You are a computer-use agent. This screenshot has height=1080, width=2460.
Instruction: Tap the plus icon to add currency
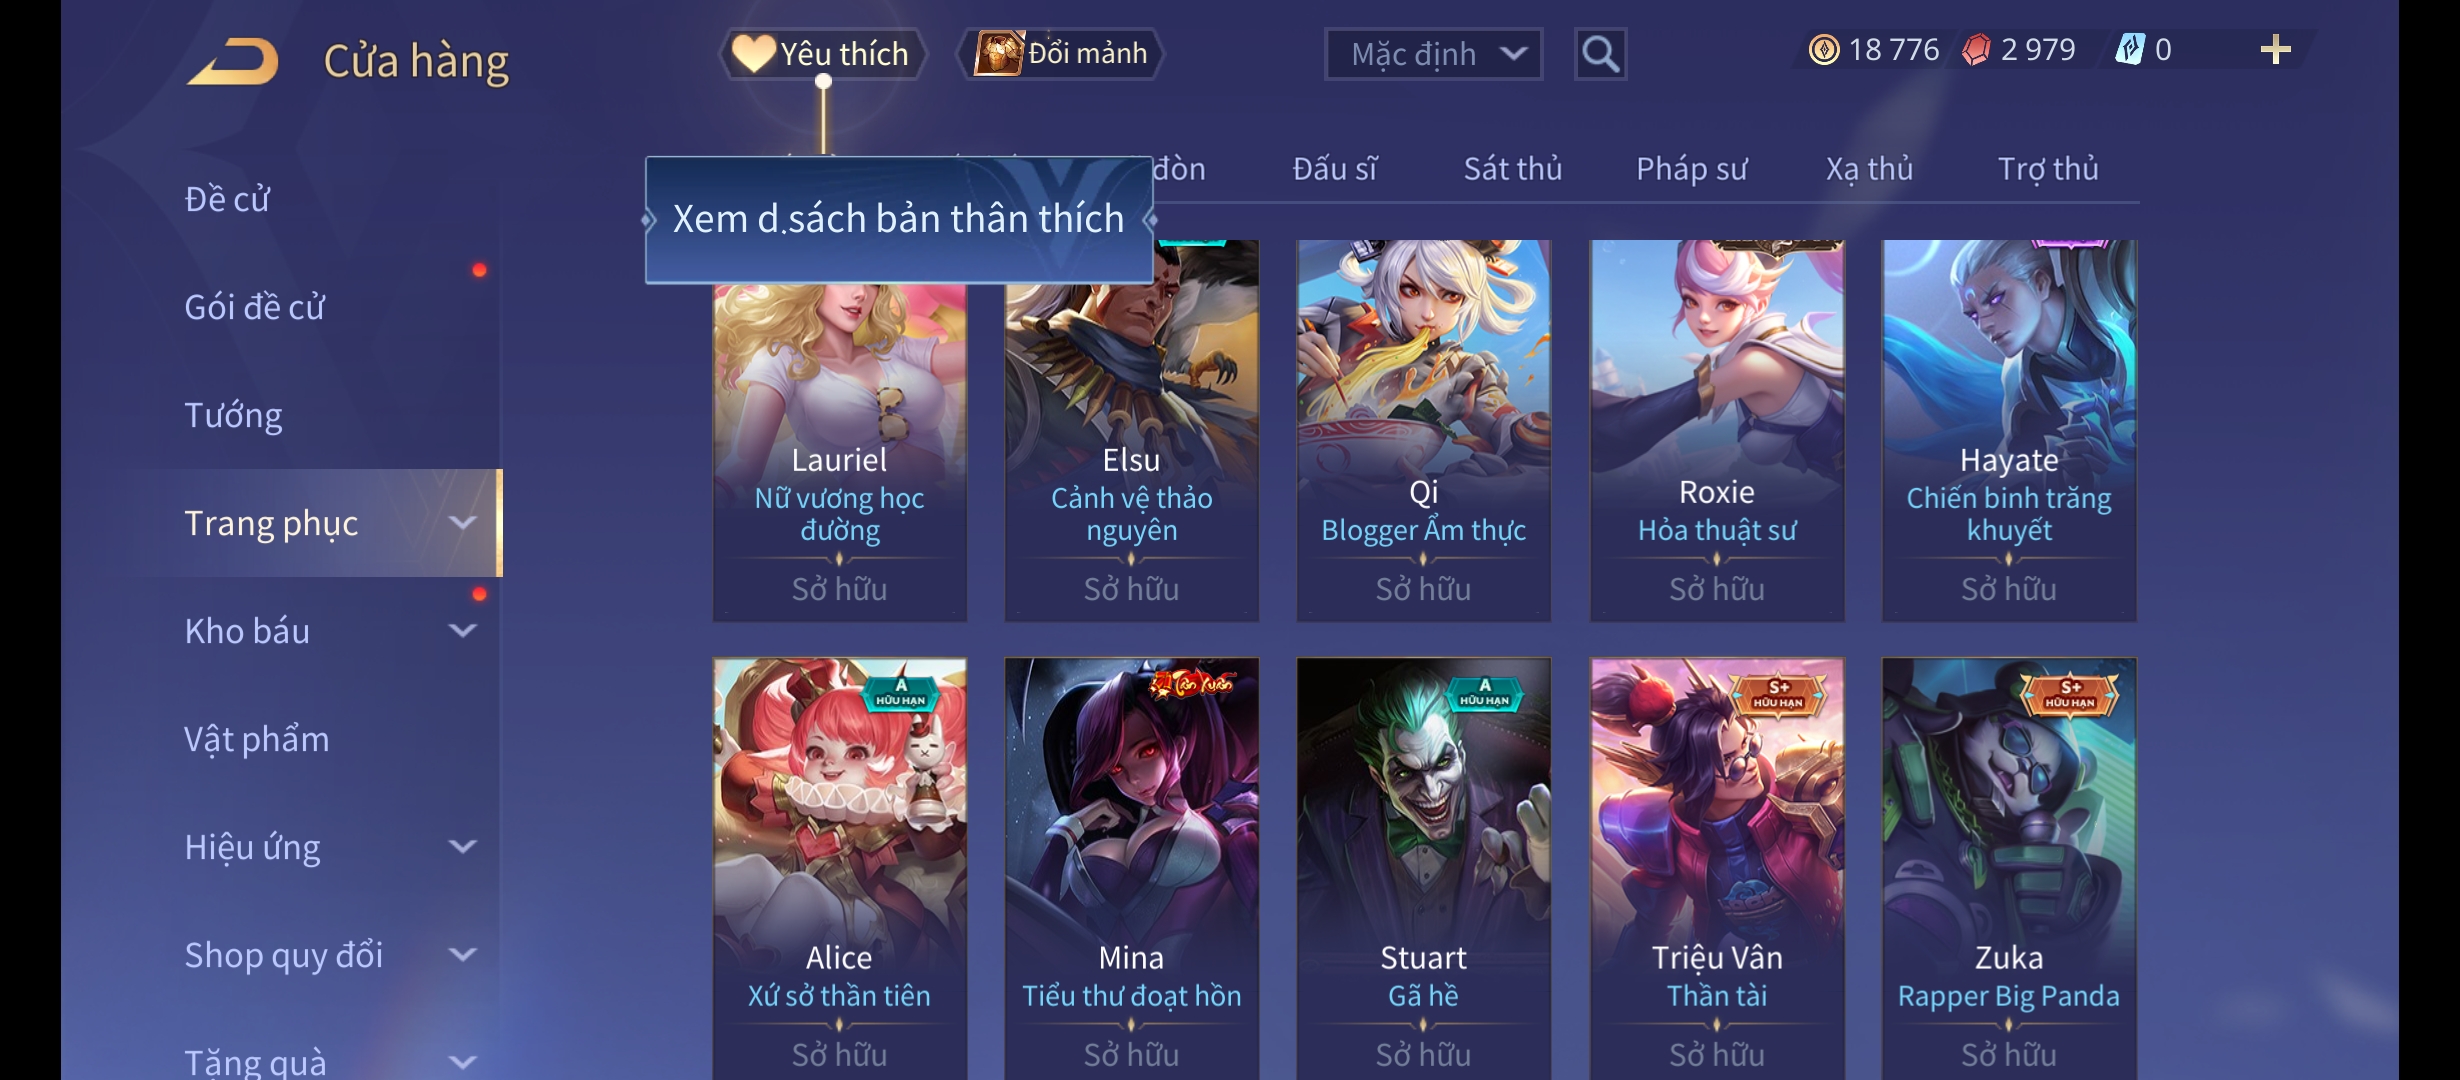2275,50
